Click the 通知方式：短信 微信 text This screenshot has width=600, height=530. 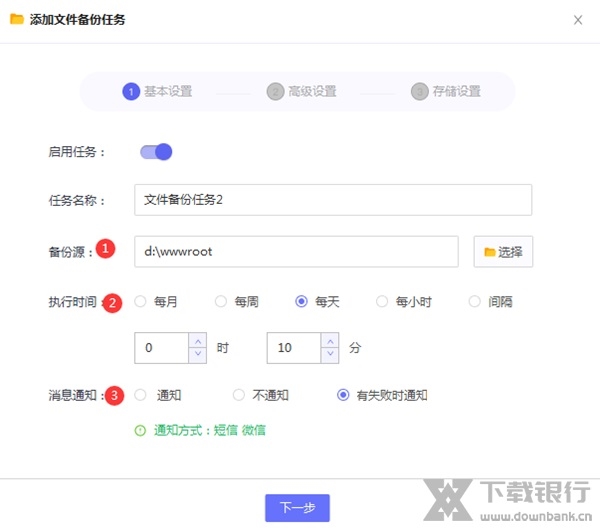[210, 431]
